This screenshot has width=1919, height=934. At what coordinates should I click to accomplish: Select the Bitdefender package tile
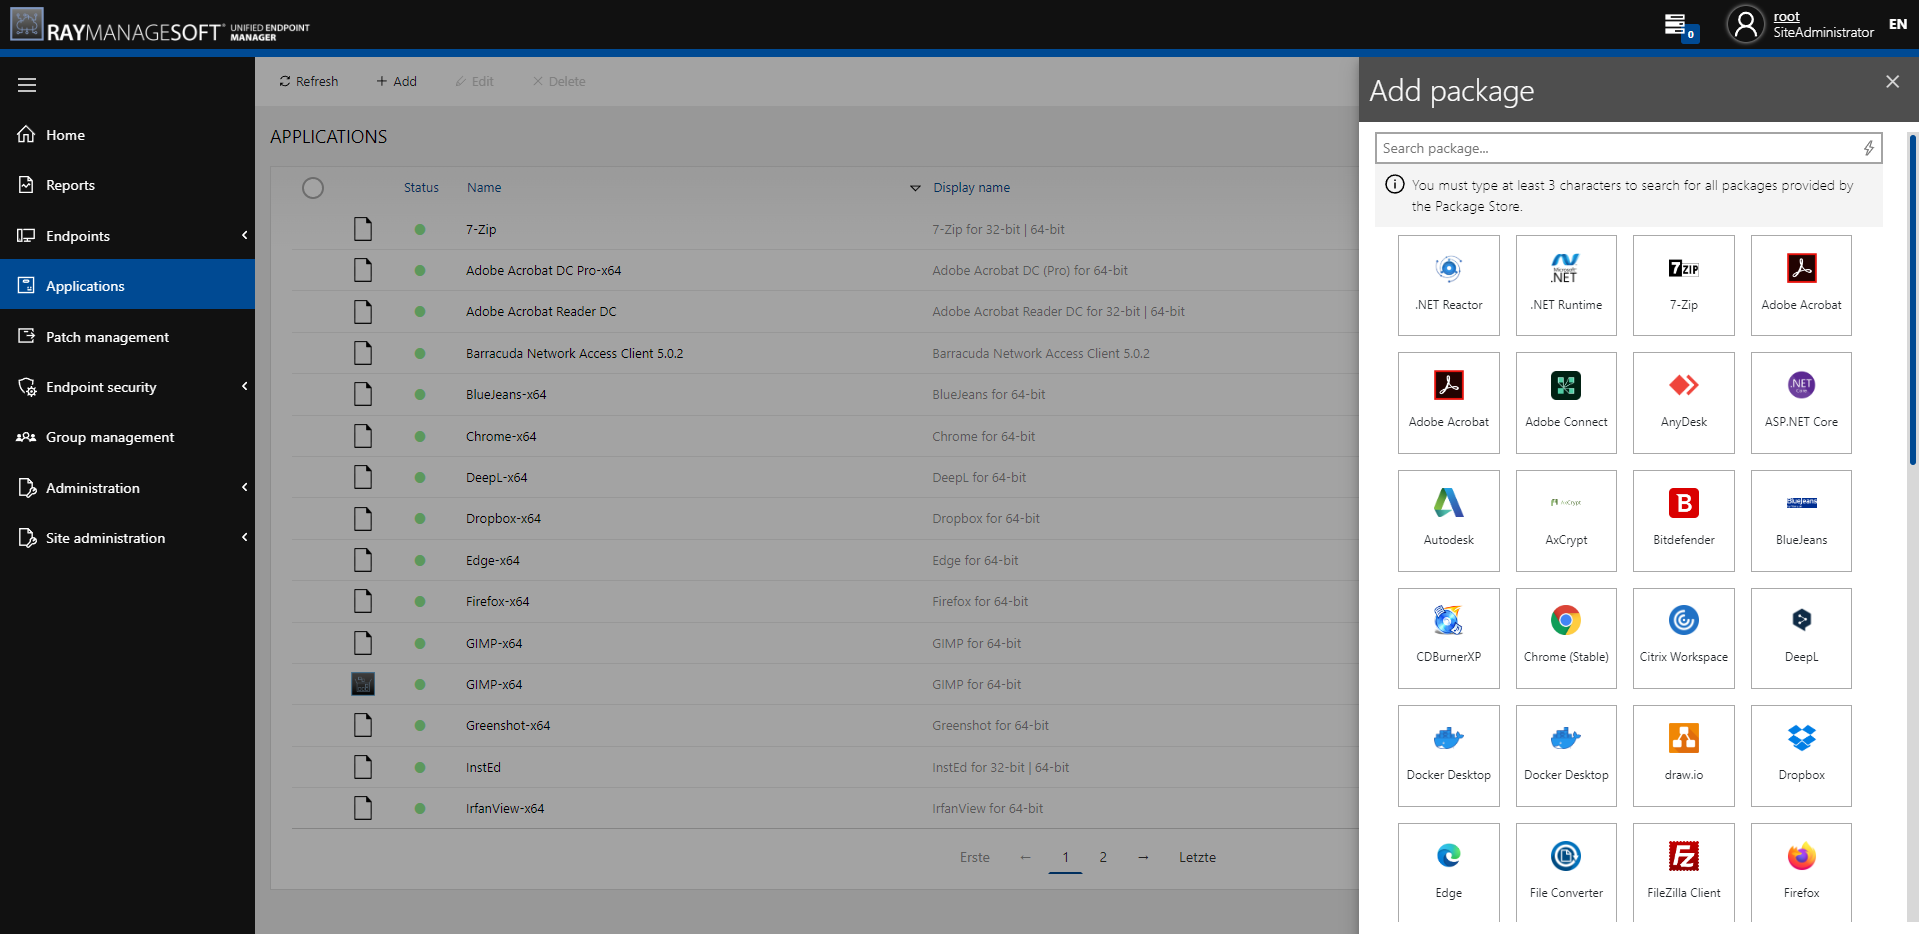tap(1683, 521)
